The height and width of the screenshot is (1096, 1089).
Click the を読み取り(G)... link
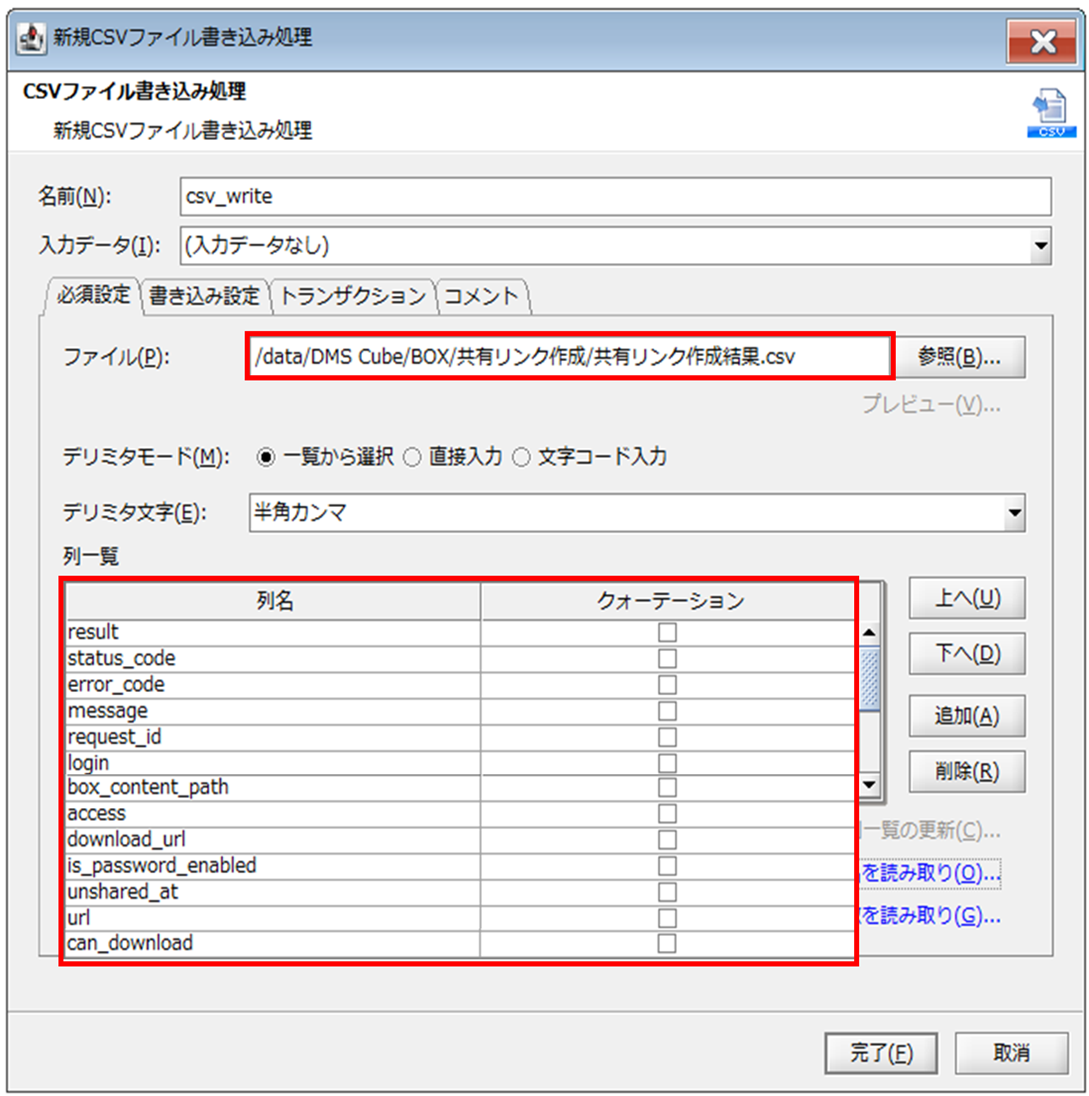click(x=930, y=916)
